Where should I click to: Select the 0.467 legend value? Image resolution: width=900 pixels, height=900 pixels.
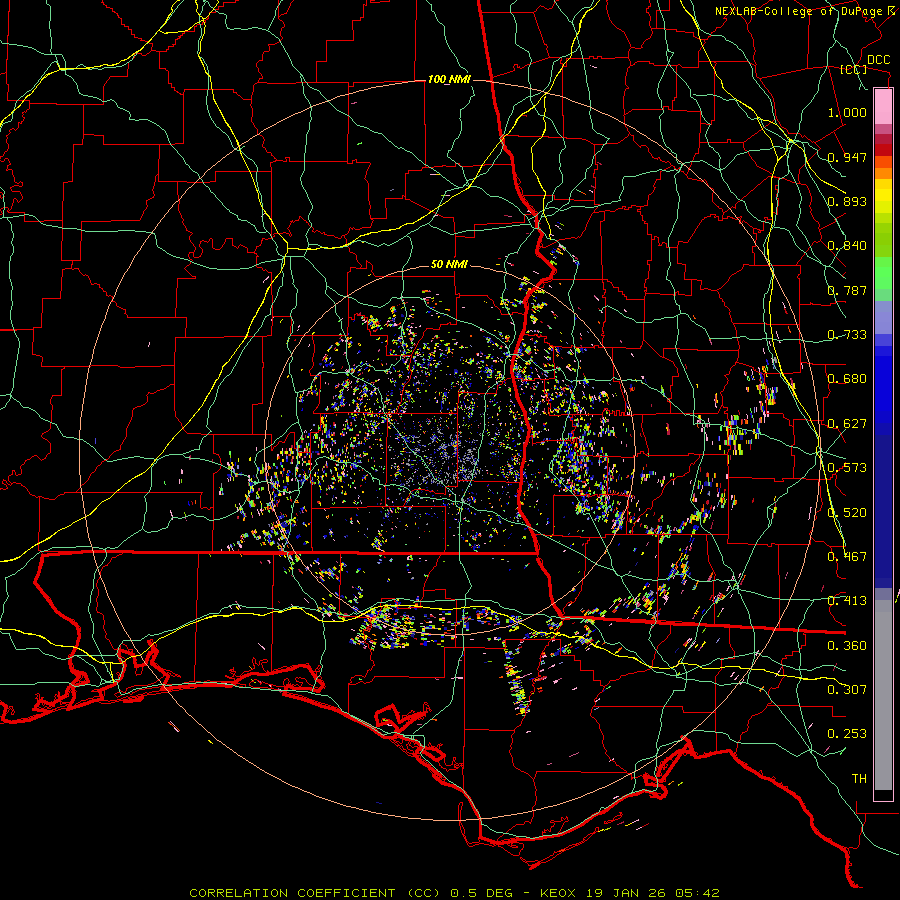[x=847, y=557]
